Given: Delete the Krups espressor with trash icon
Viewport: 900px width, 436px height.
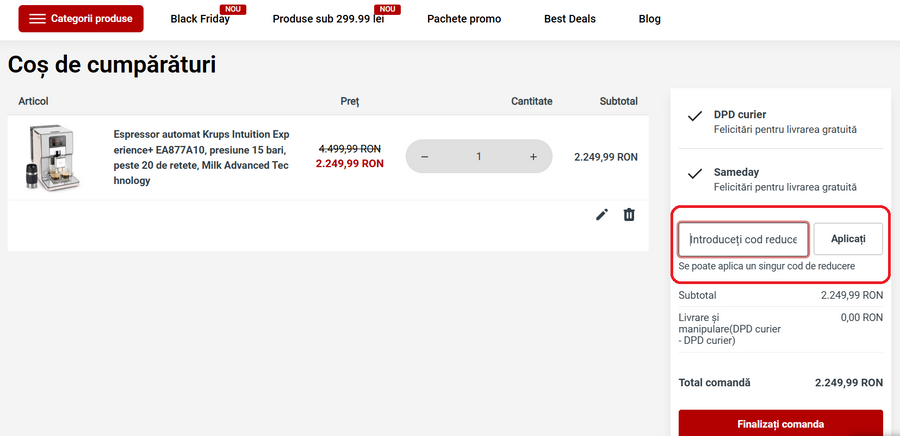Looking at the screenshot, I should 629,214.
